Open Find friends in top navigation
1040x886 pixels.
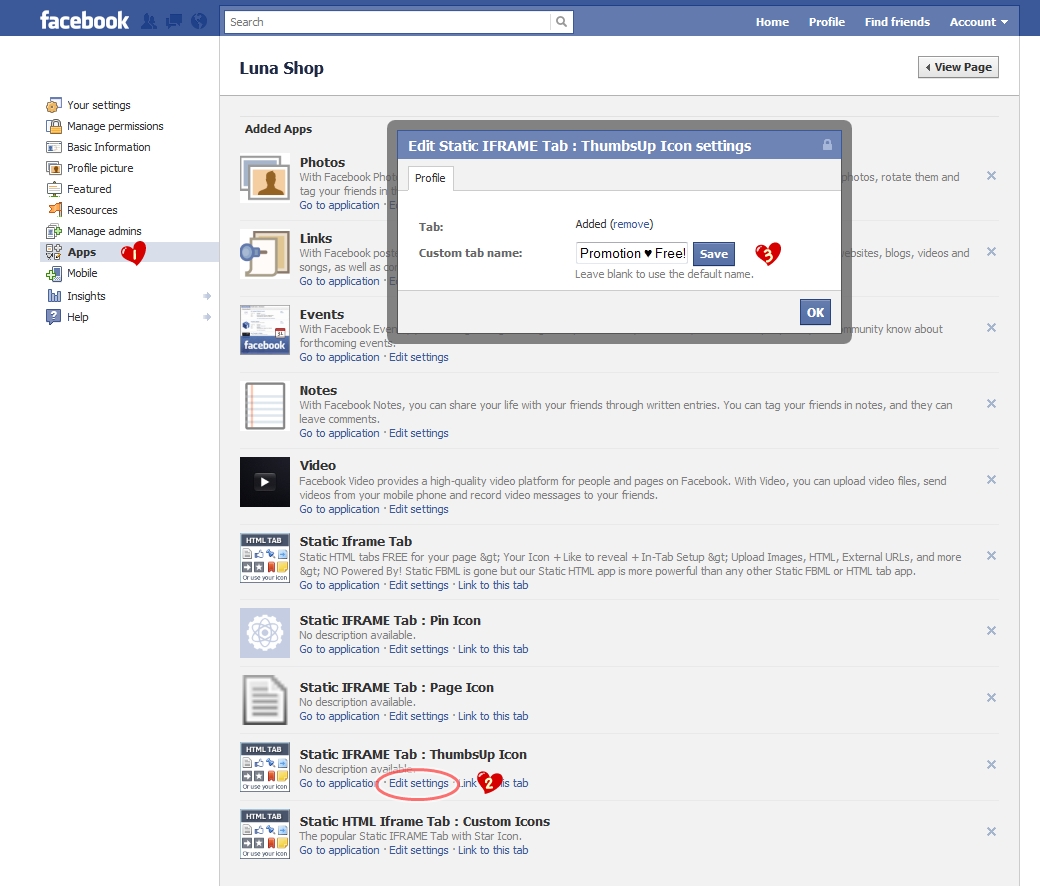tap(897, 22)
